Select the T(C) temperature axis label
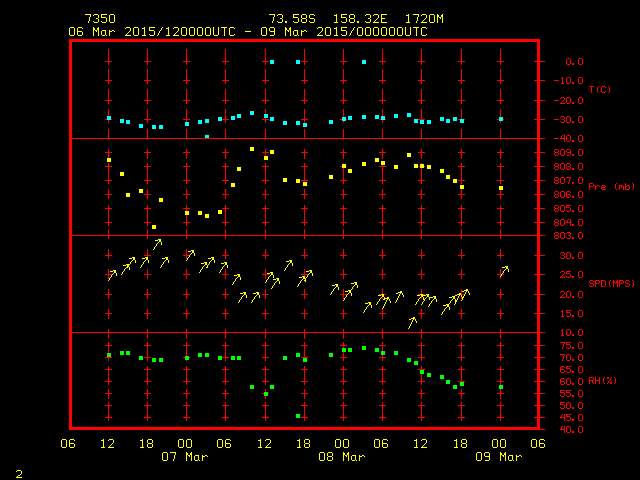This screenshot has width=640, height=480. pyautogui.click(x=599, y=90)
